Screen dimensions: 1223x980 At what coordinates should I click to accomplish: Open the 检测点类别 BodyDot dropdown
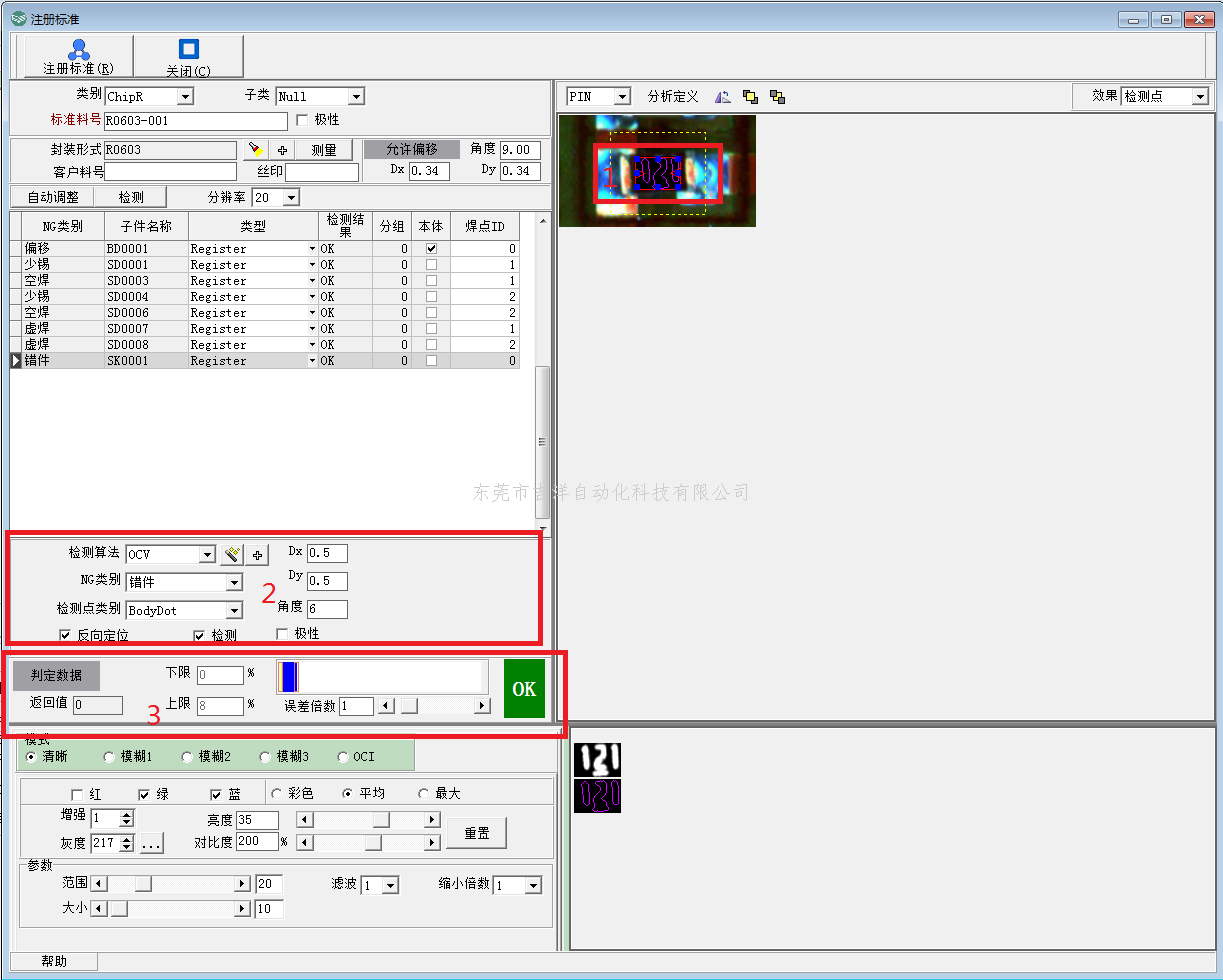pos(234,610)
